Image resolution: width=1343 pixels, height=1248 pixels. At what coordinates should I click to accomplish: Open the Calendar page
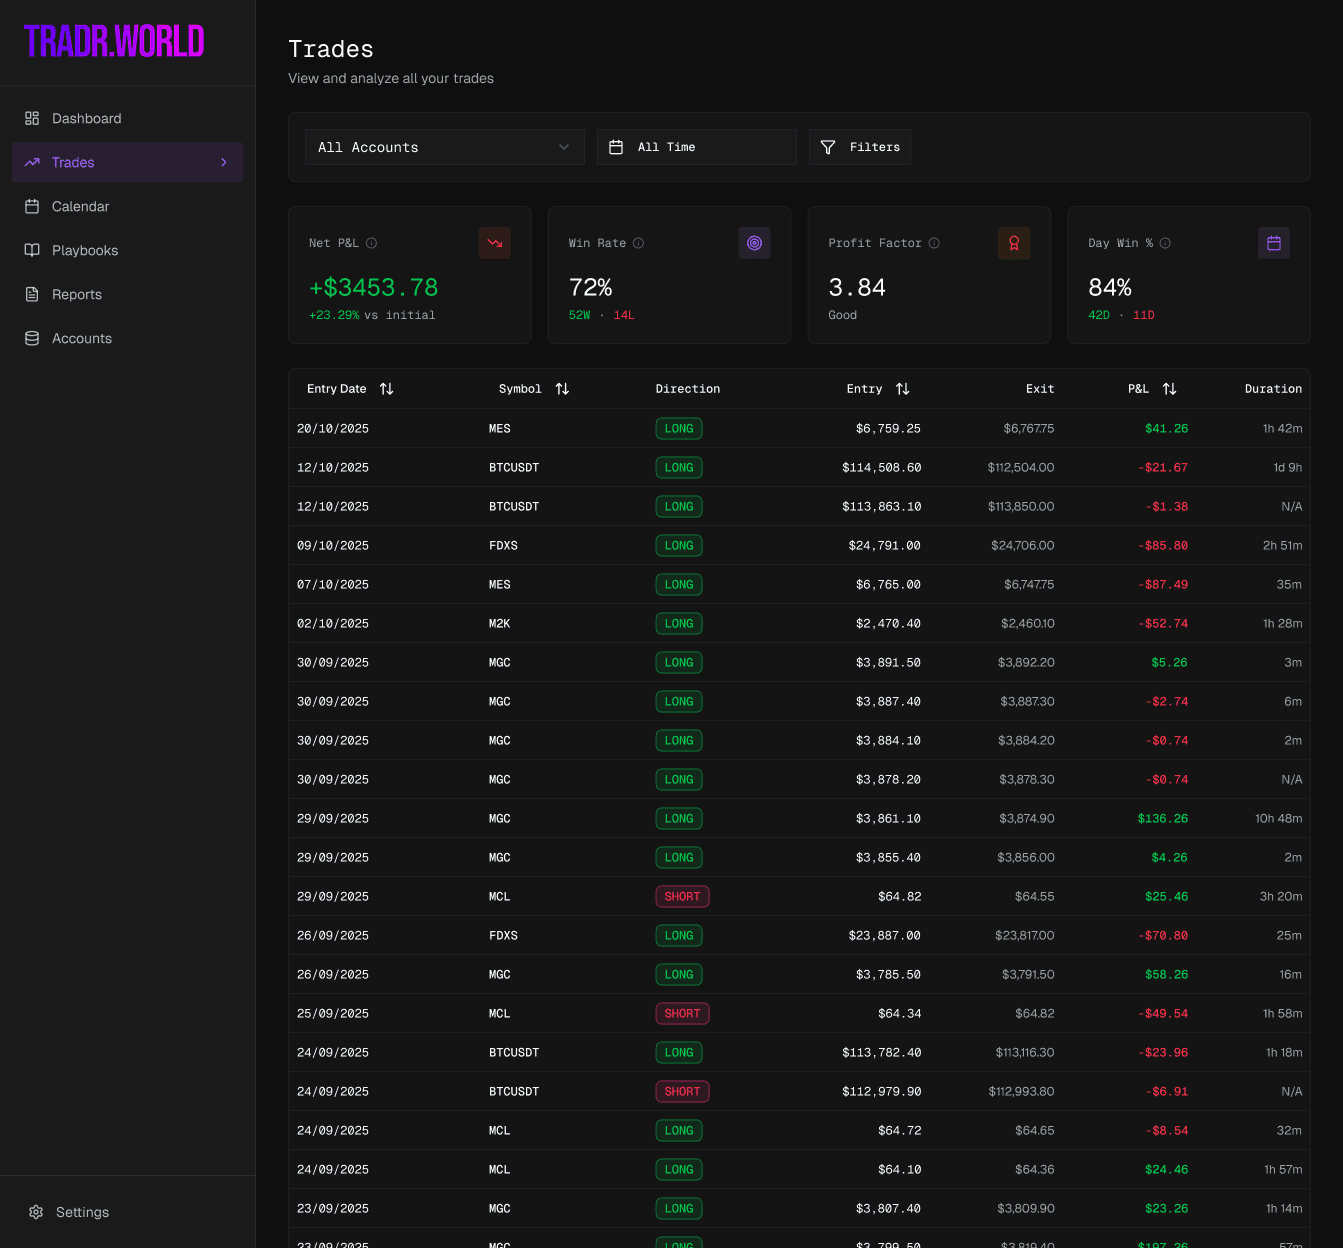point(127,206)
